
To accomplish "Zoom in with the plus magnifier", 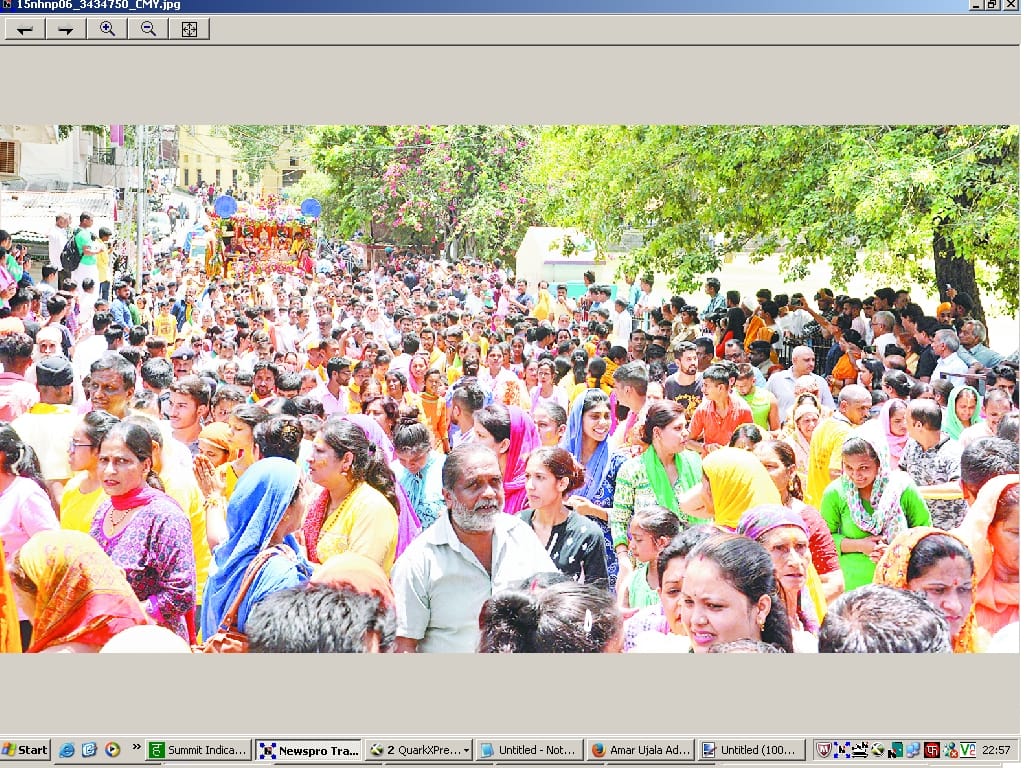I will (x=107, y=29).
